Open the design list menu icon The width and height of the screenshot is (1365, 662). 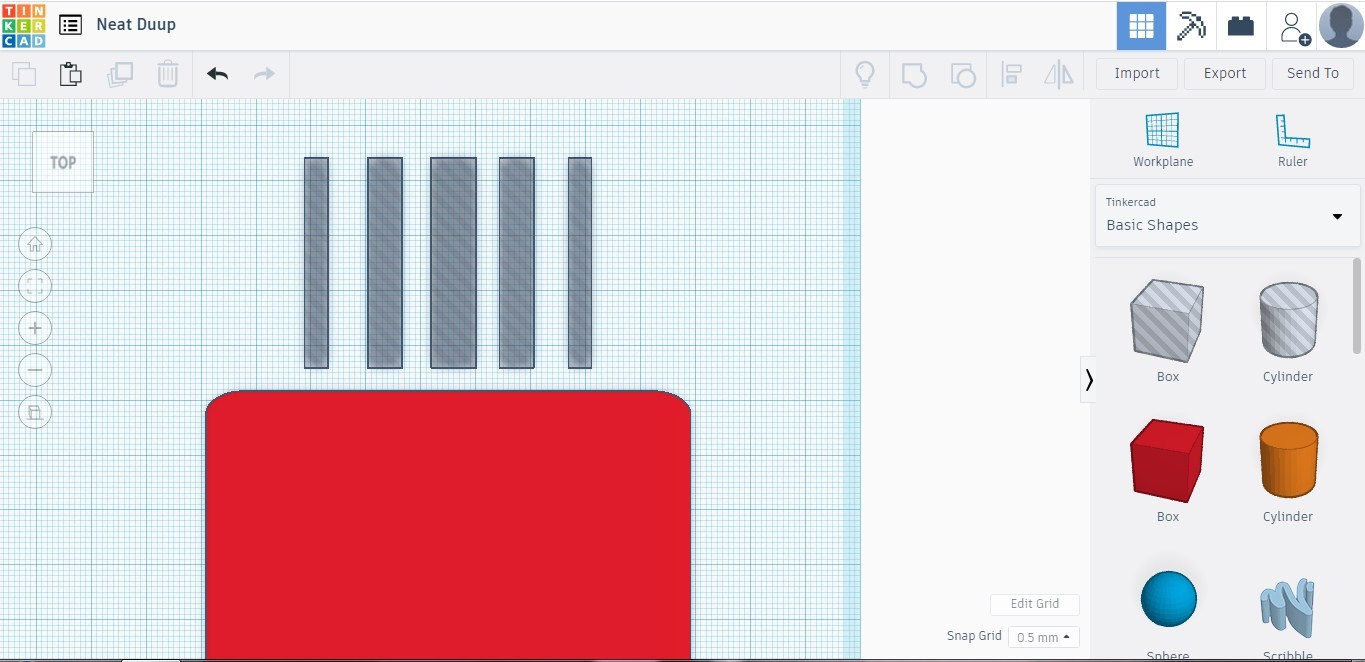pyautogui.click(x=70, y=25)
